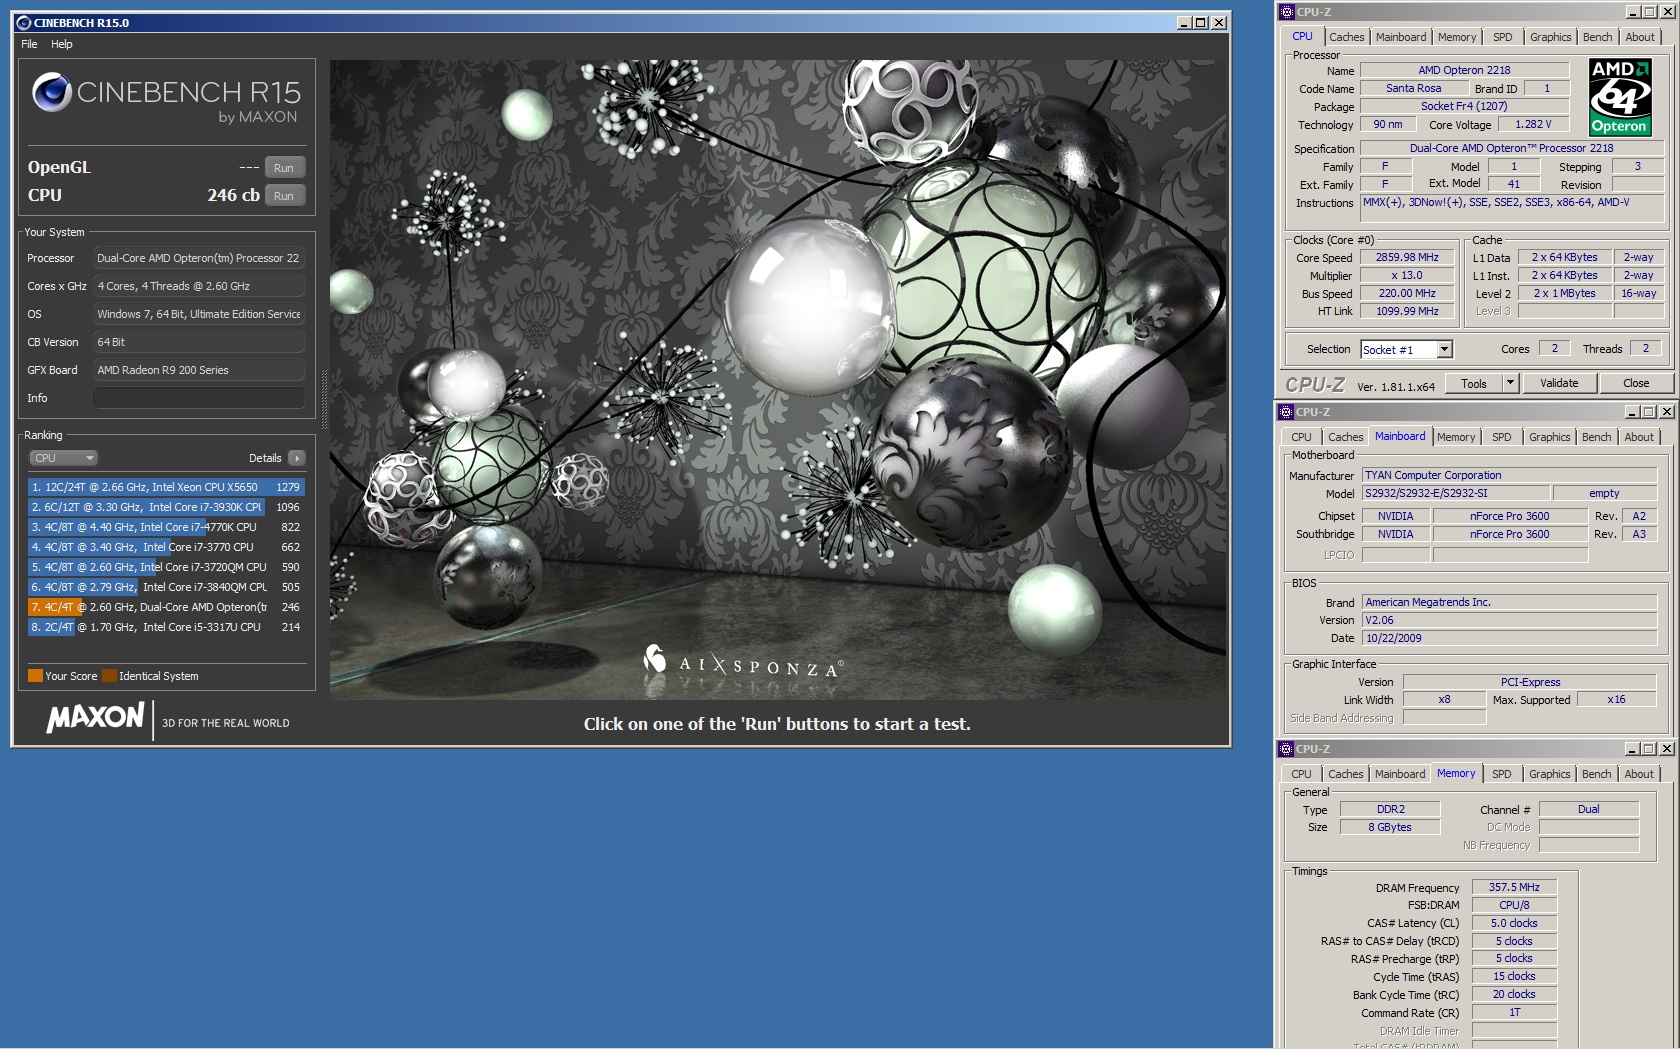Screen dimensions: 1680x1050
Task: Click the Cinebench R15 logo icon
Action: click(51, 93)
